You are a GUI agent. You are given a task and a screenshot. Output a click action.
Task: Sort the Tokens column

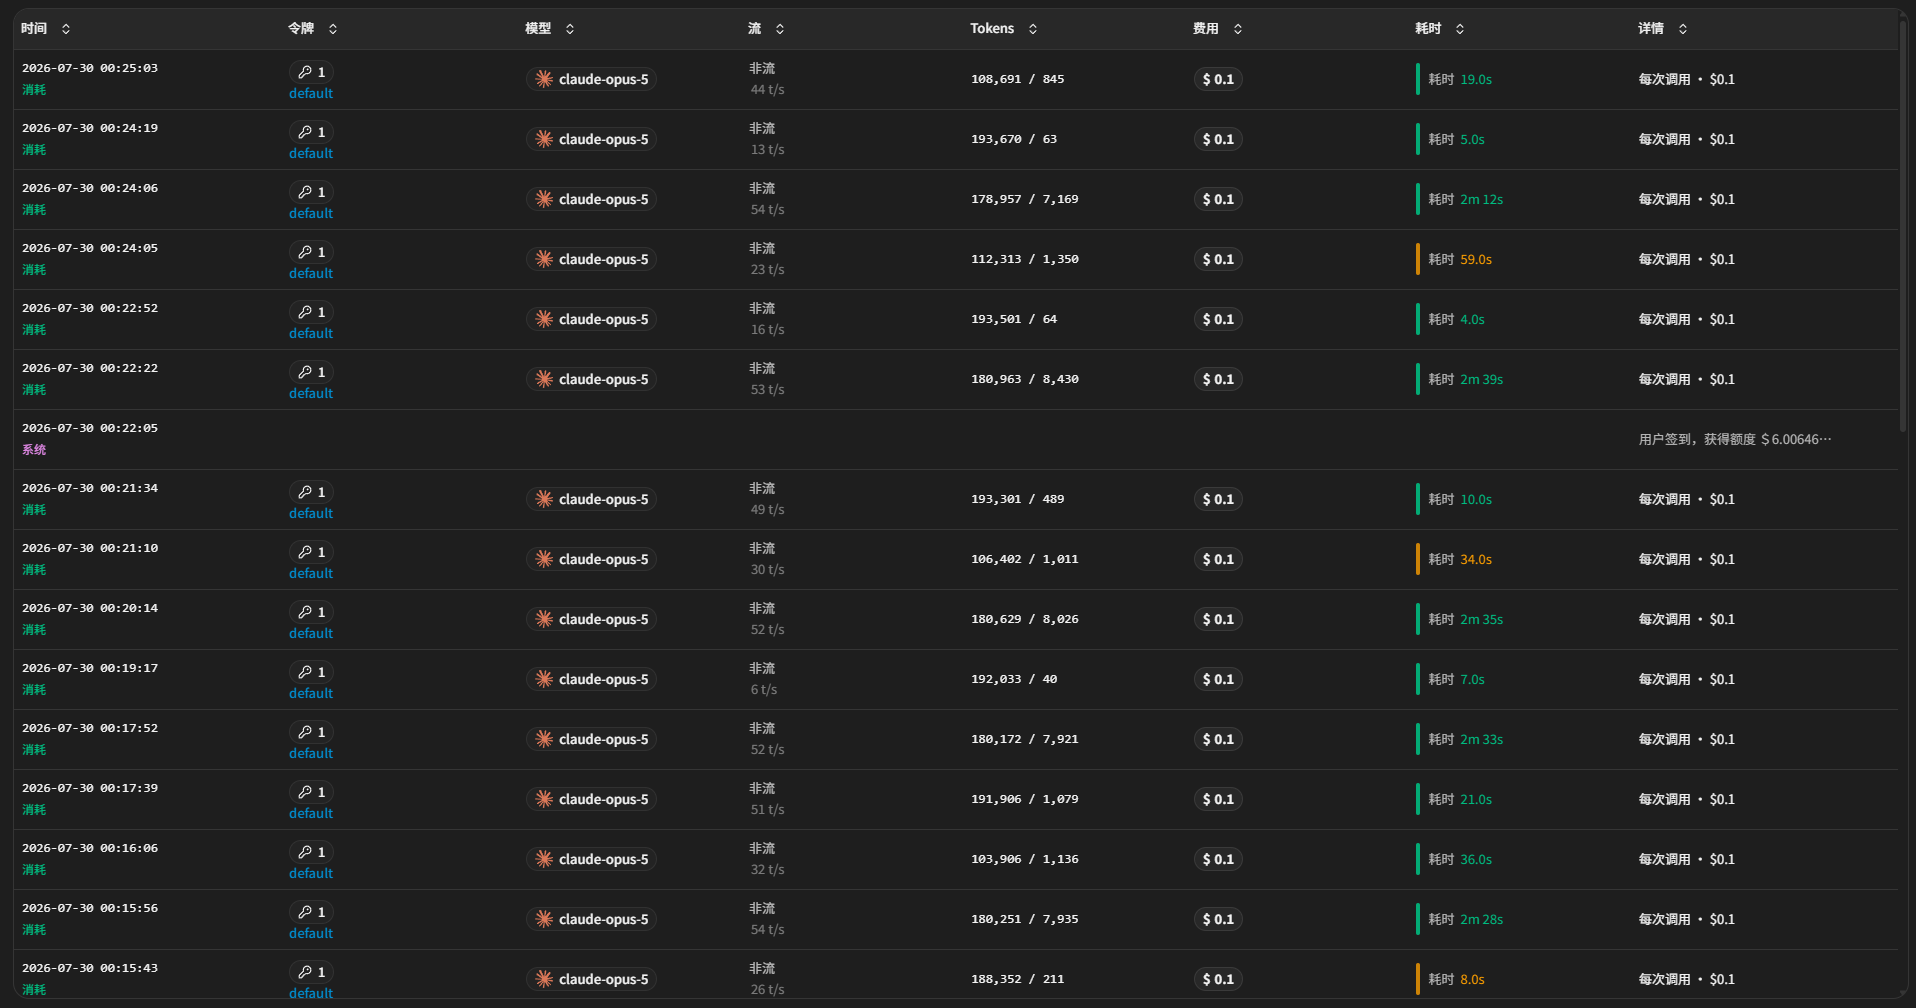point(1033,29)
